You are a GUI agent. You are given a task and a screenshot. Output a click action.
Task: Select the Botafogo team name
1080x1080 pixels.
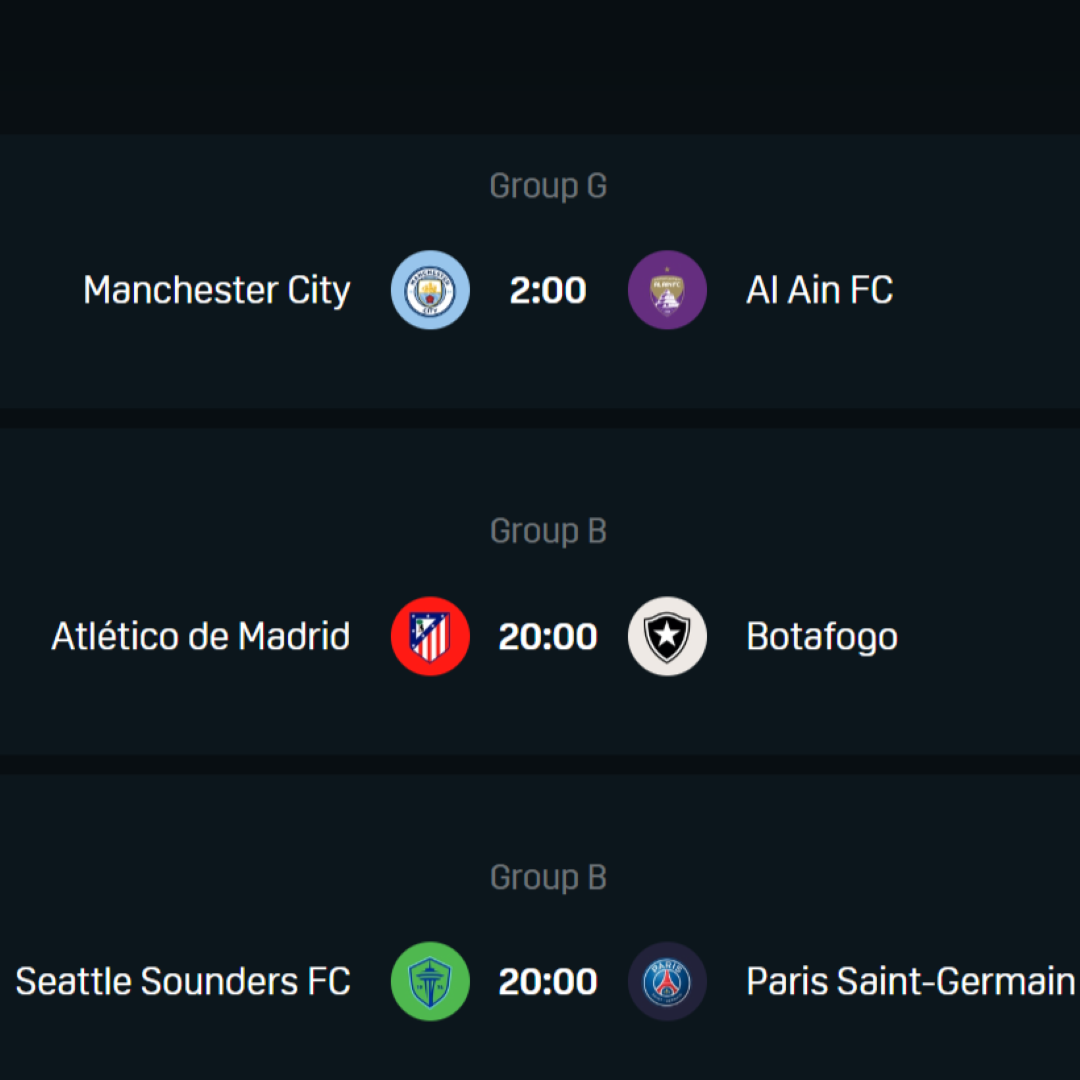click(822, 636)
